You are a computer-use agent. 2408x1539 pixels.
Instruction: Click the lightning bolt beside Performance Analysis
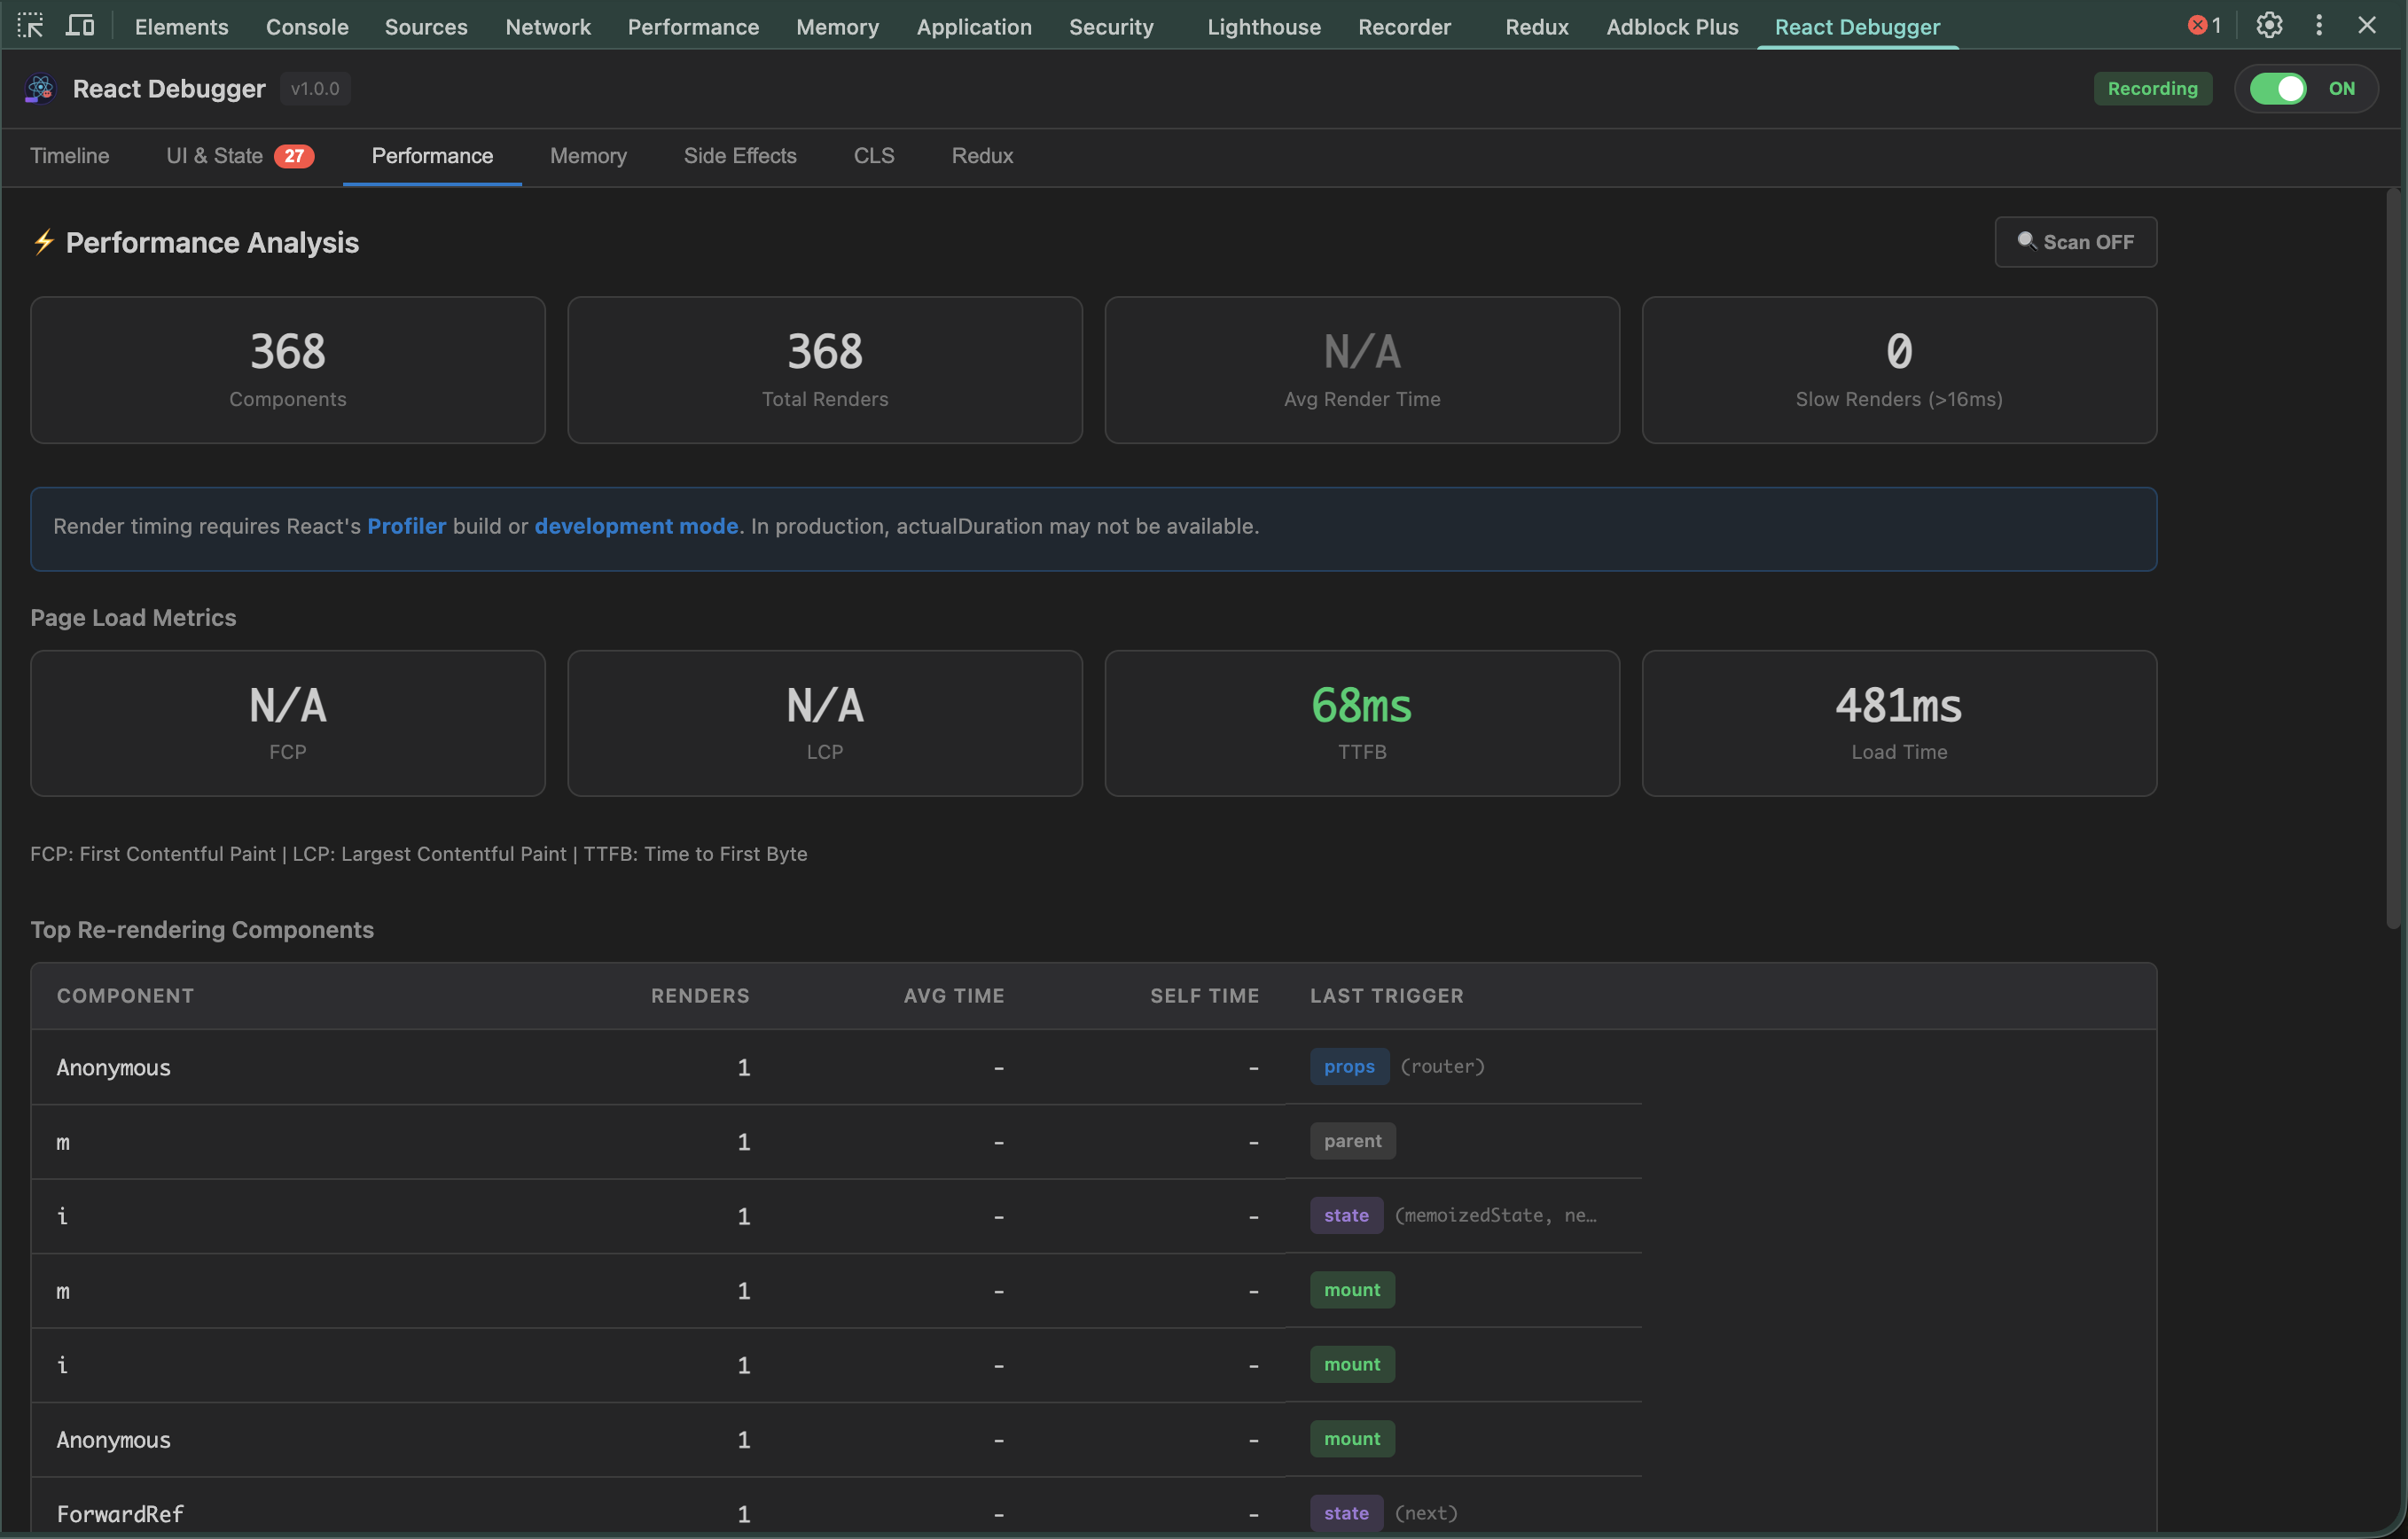(x=44, y=242)
